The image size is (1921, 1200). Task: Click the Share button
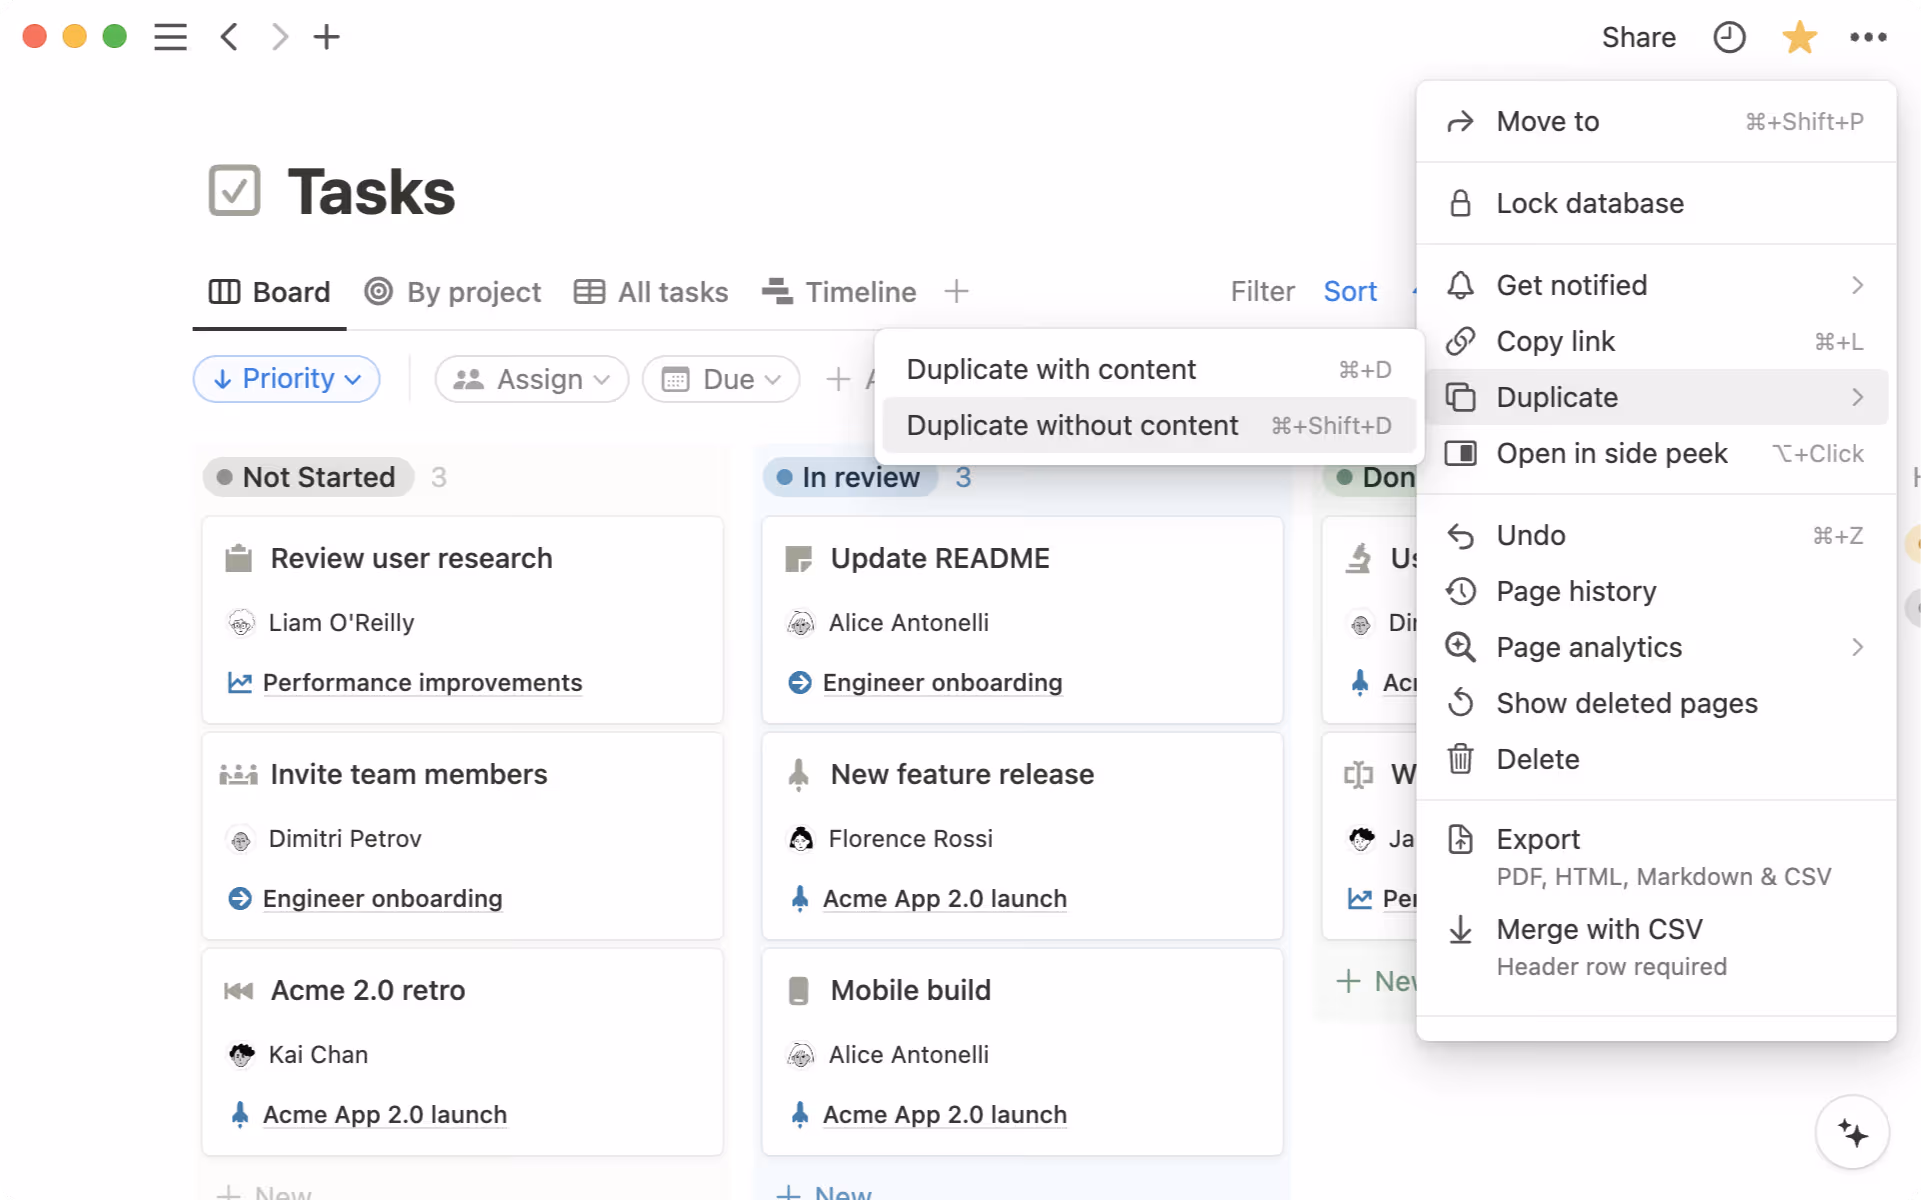pos(1638,38)
